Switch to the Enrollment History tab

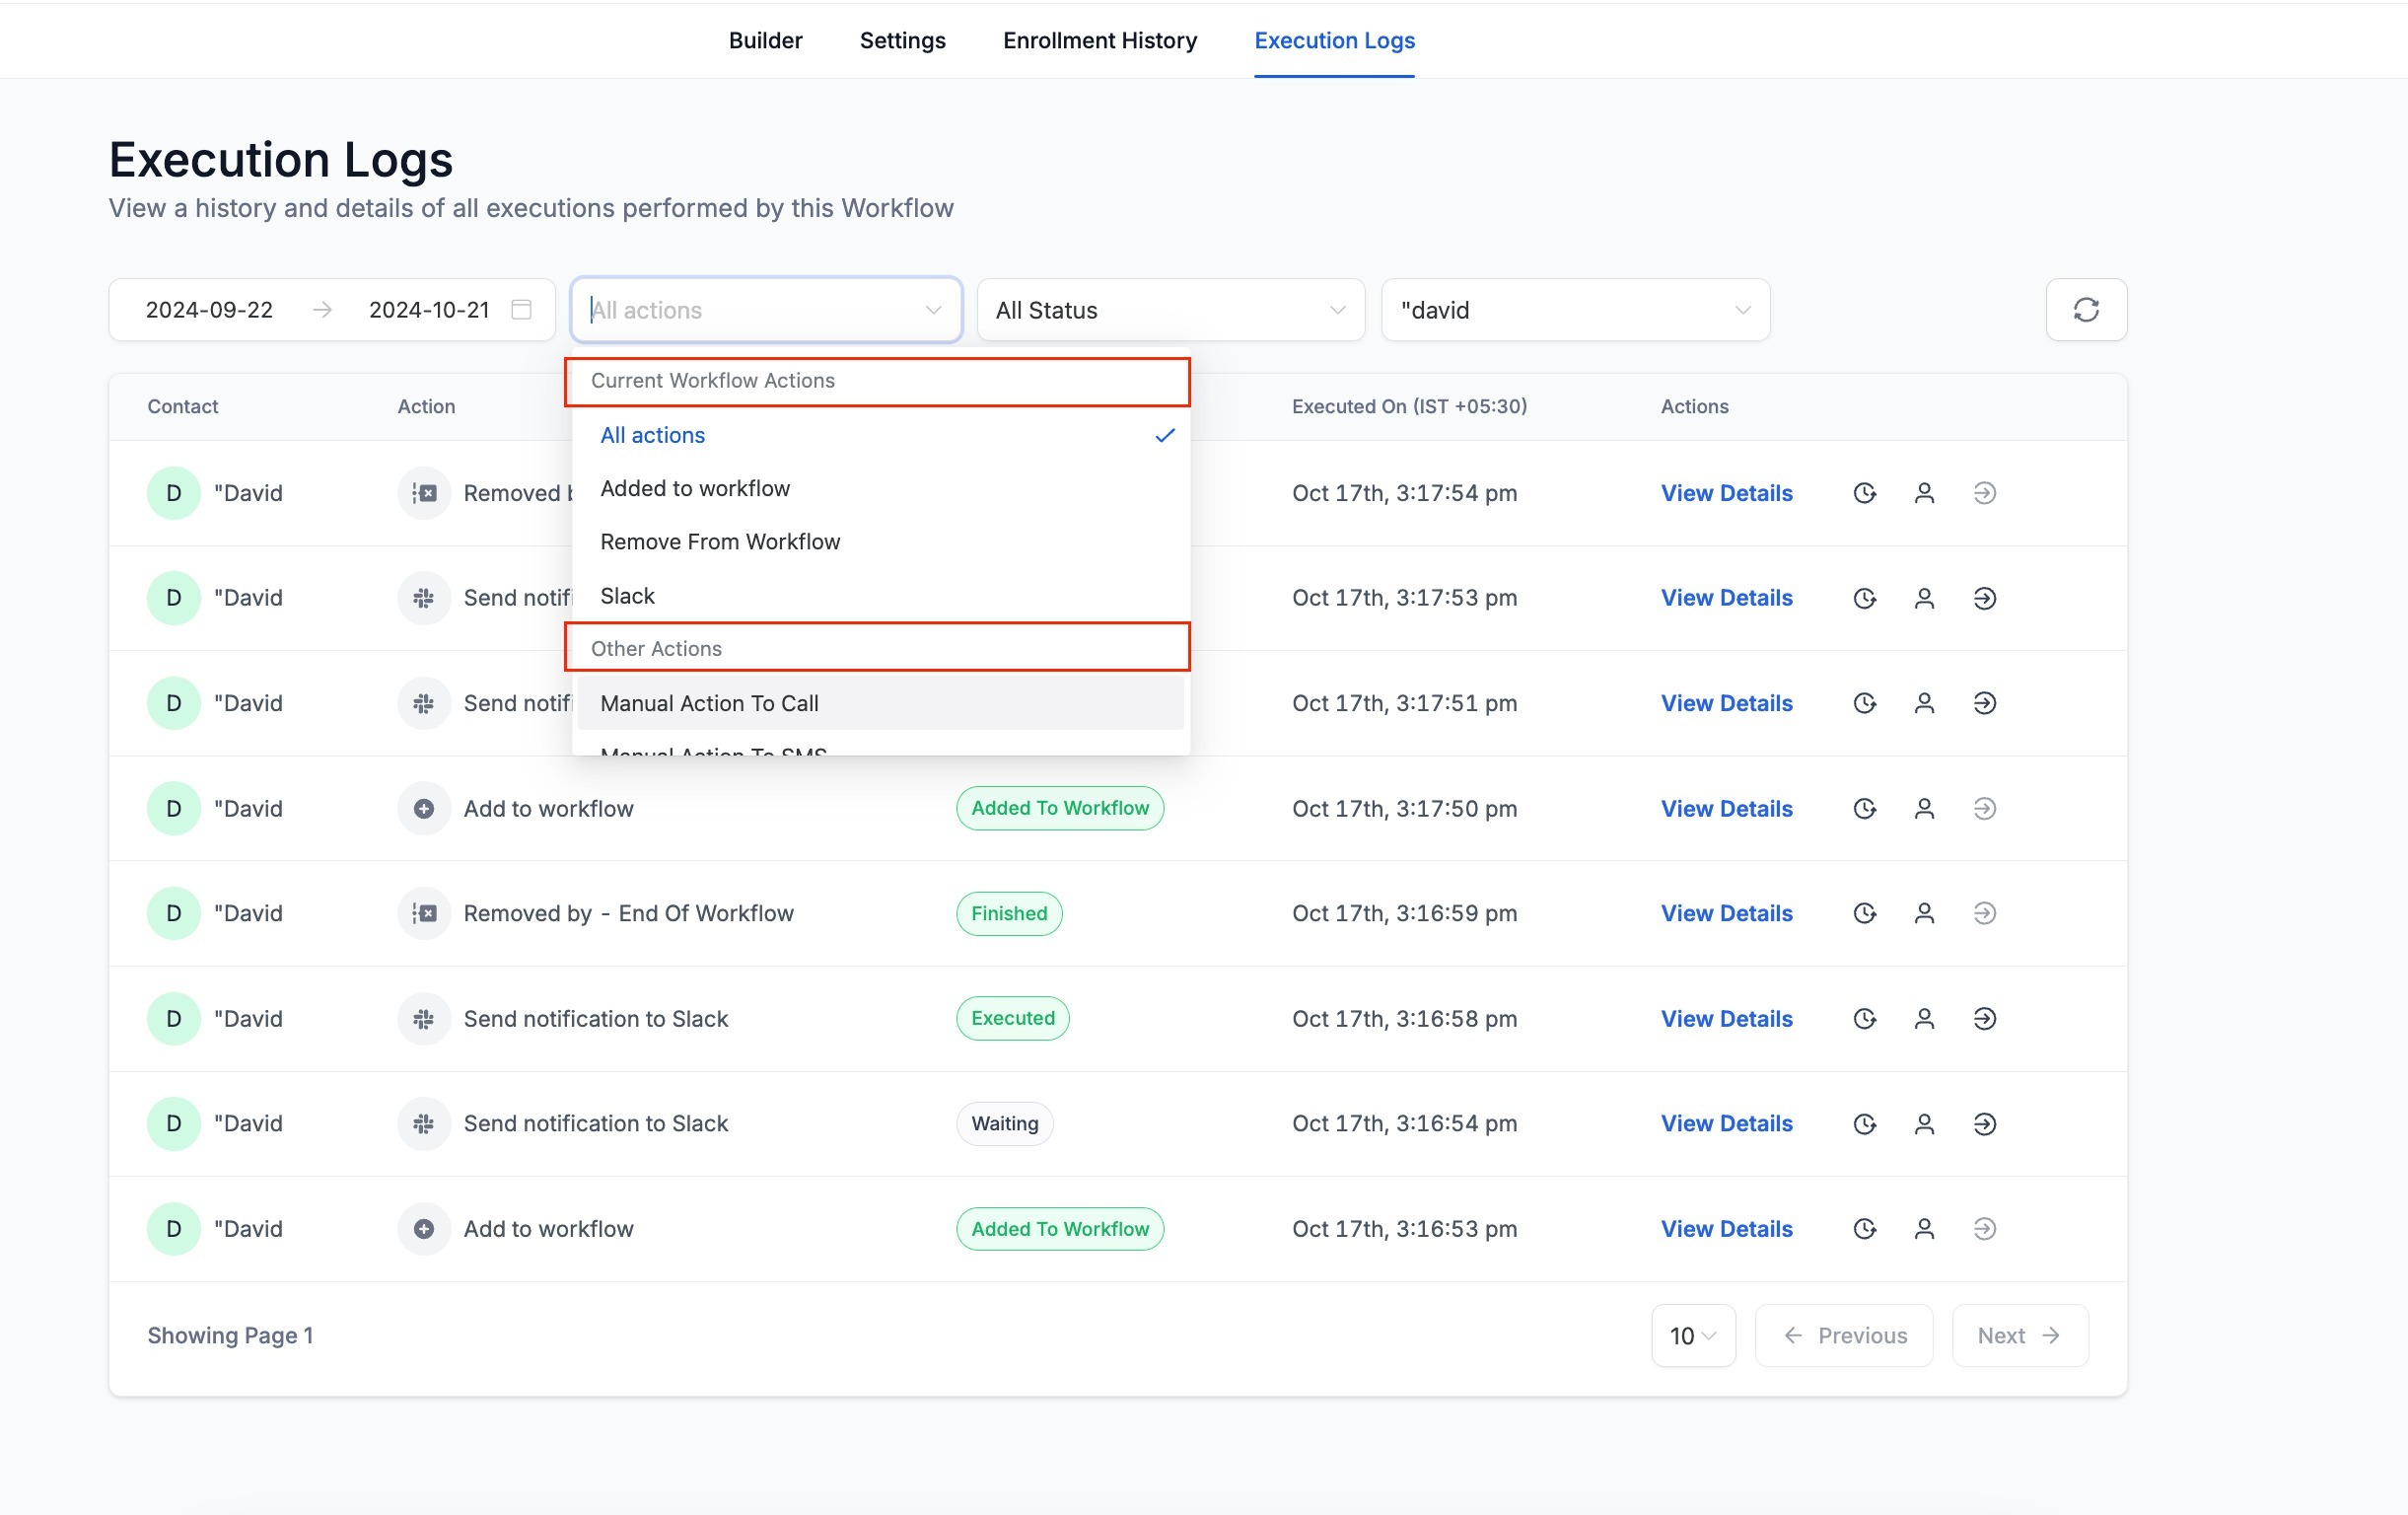click(1099, 40)
